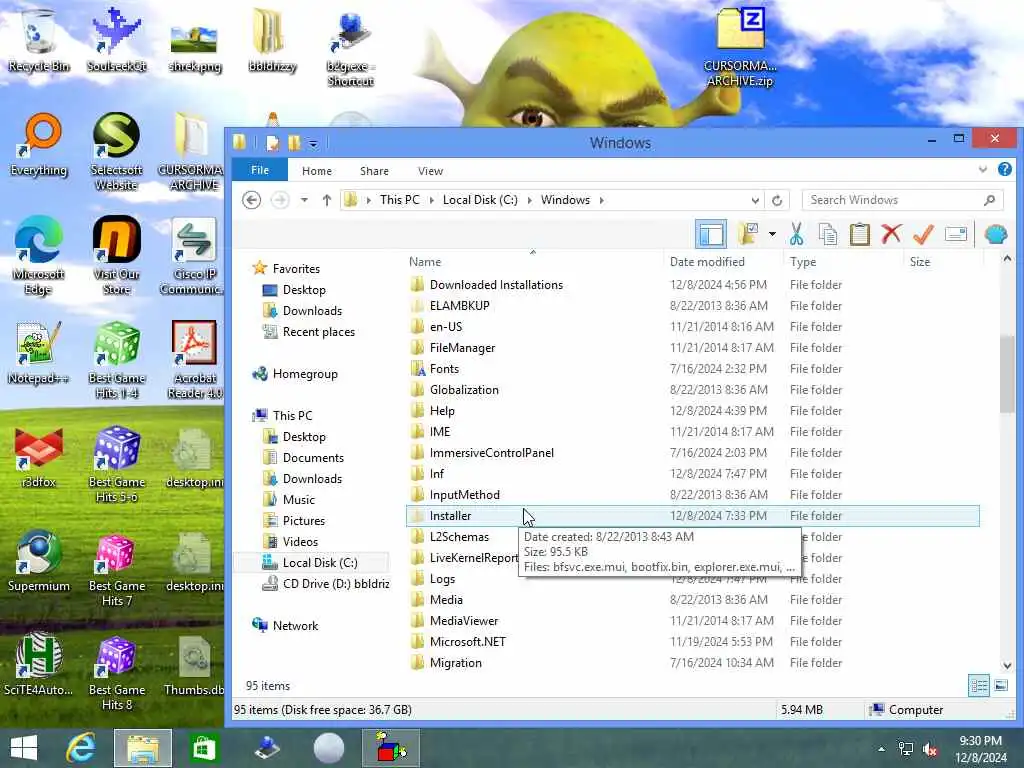Viewport: 1024px width, 768px height.
Task: Switch to Details view icon
Action: 978,686
